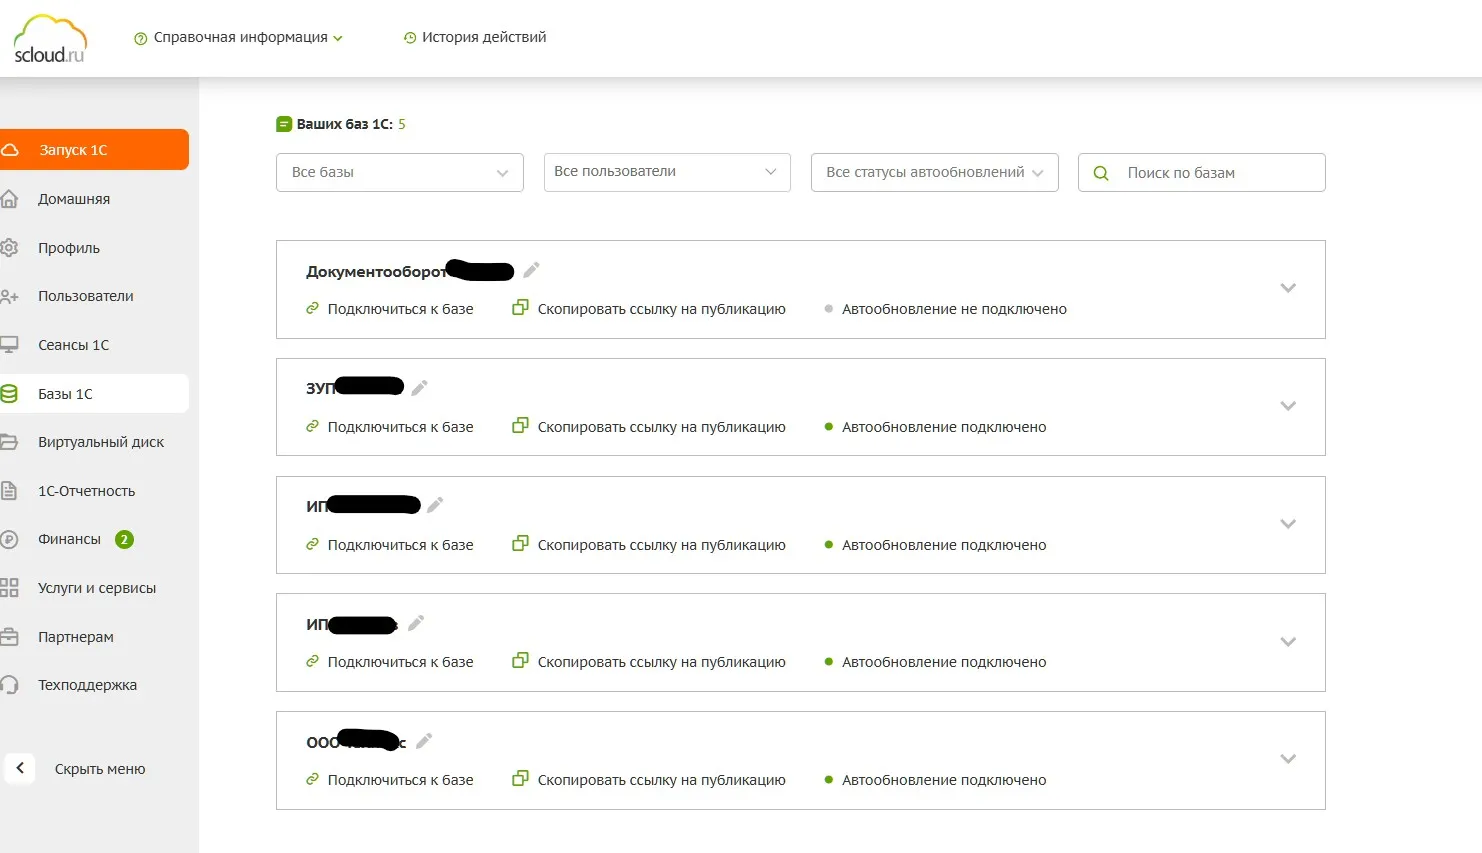This screenshot has height=853, width=1482.
Task: Click pencil edit icon next to Документооборот
Action: click(x=532, y=270)
